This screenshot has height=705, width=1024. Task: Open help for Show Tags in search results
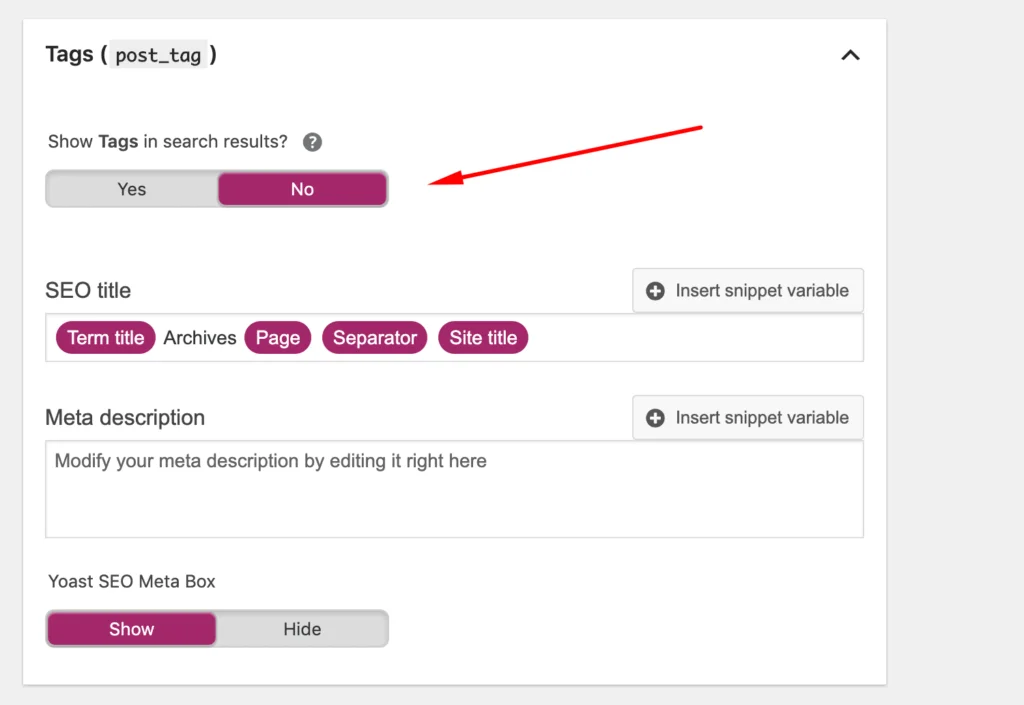pos(312,142)
